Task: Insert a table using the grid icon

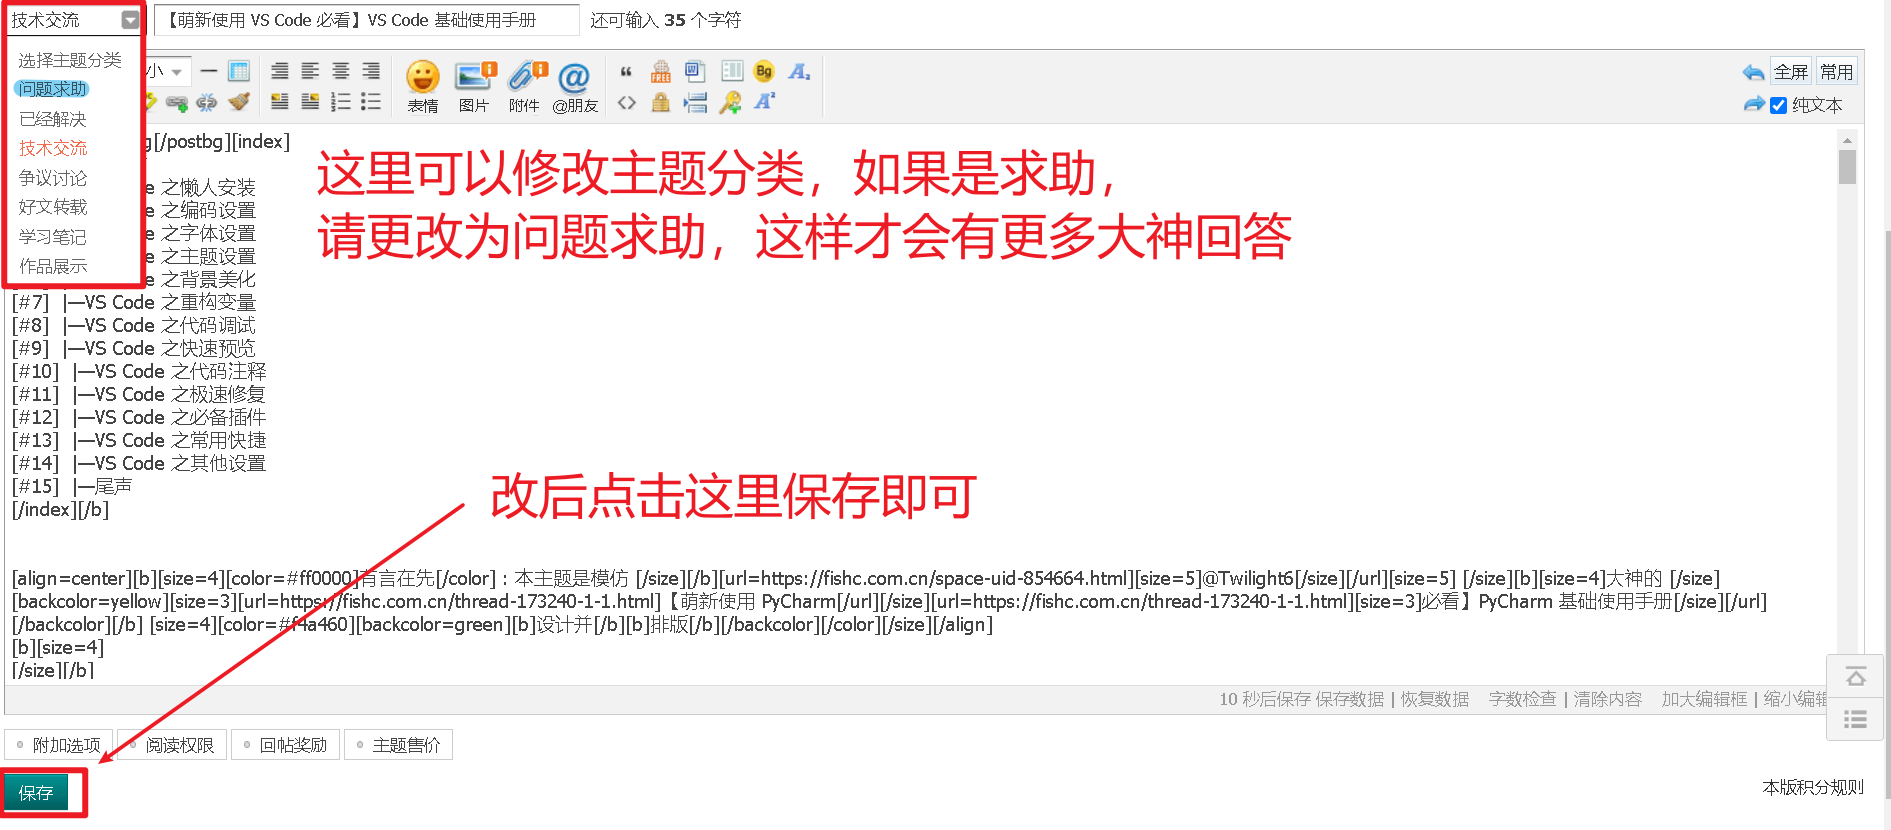Action: click(x=239, y=71)
